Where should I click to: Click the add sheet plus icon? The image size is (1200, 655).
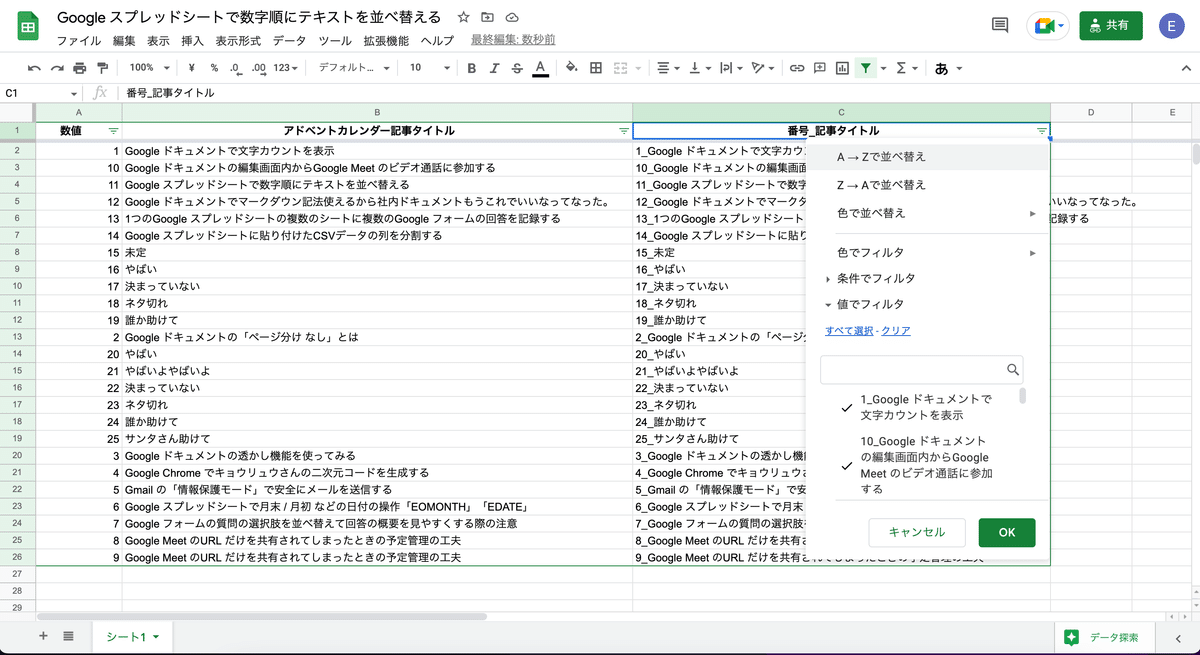[43, 636]
